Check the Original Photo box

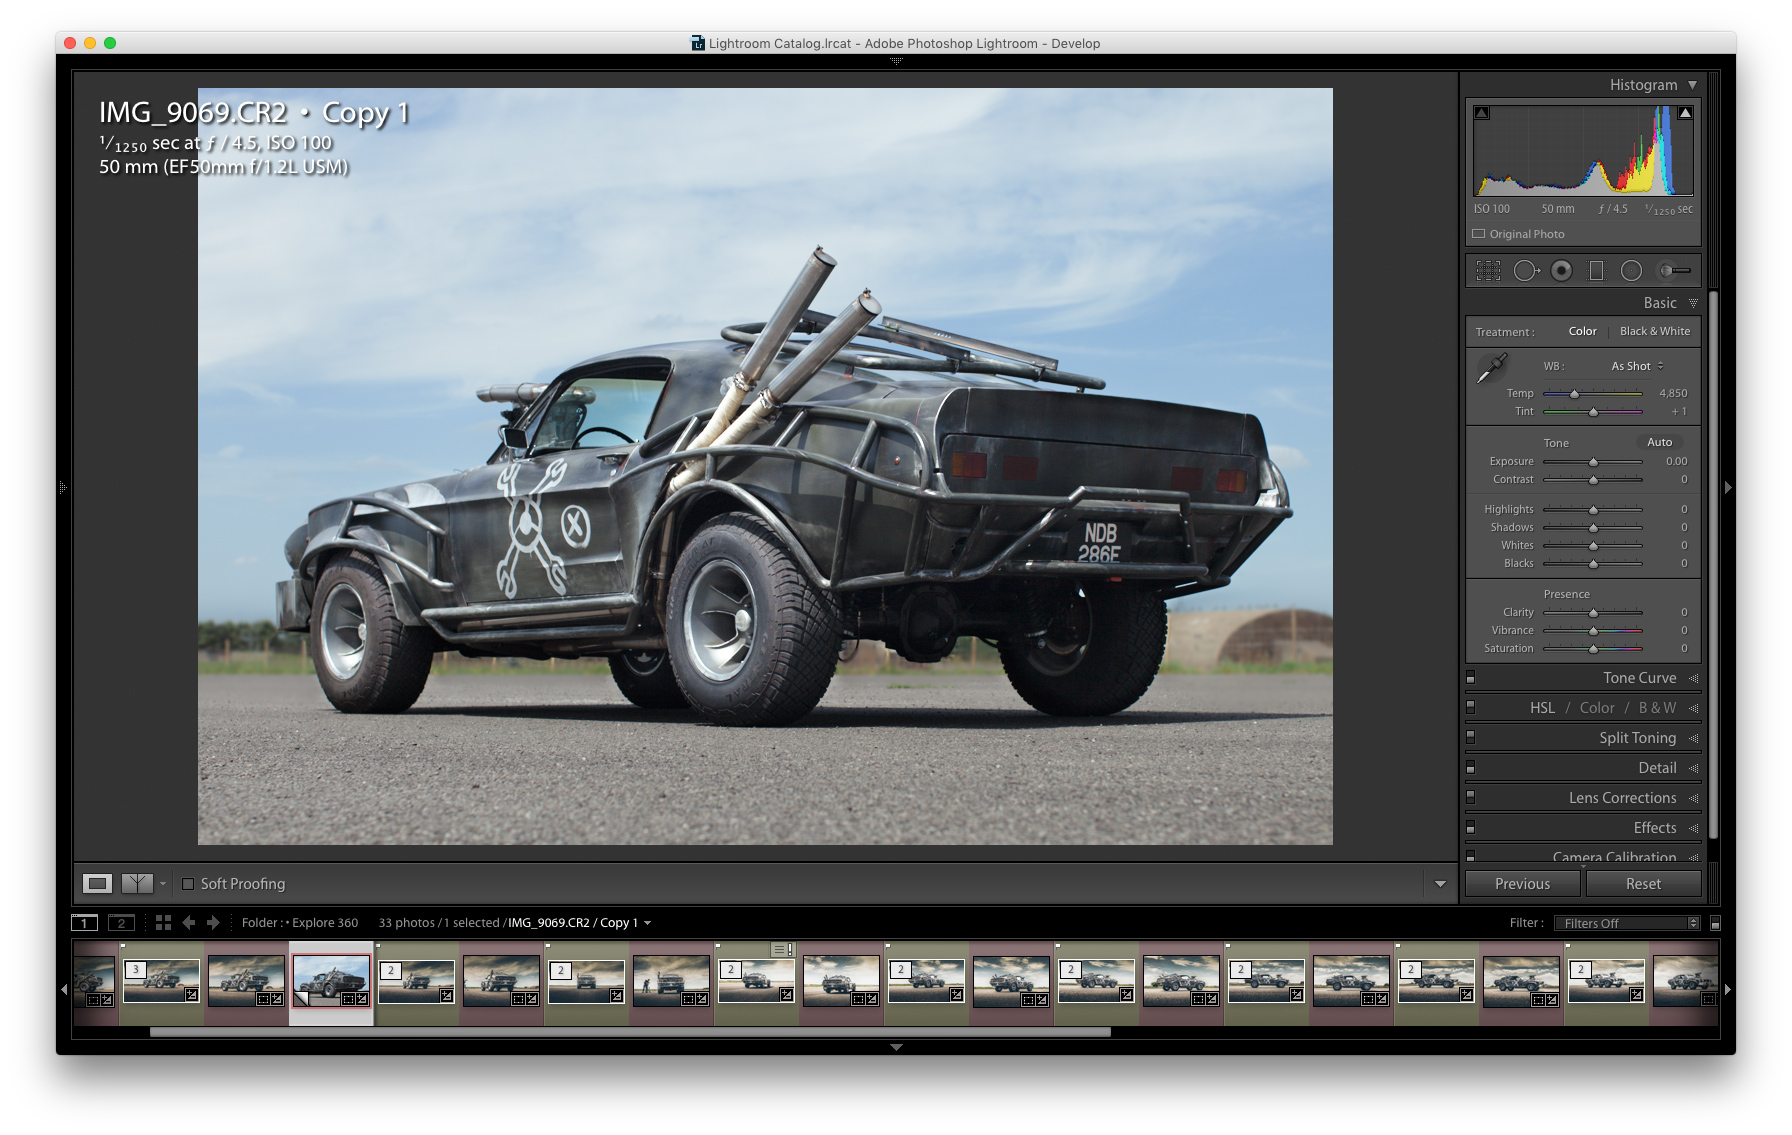point(1479,234)
